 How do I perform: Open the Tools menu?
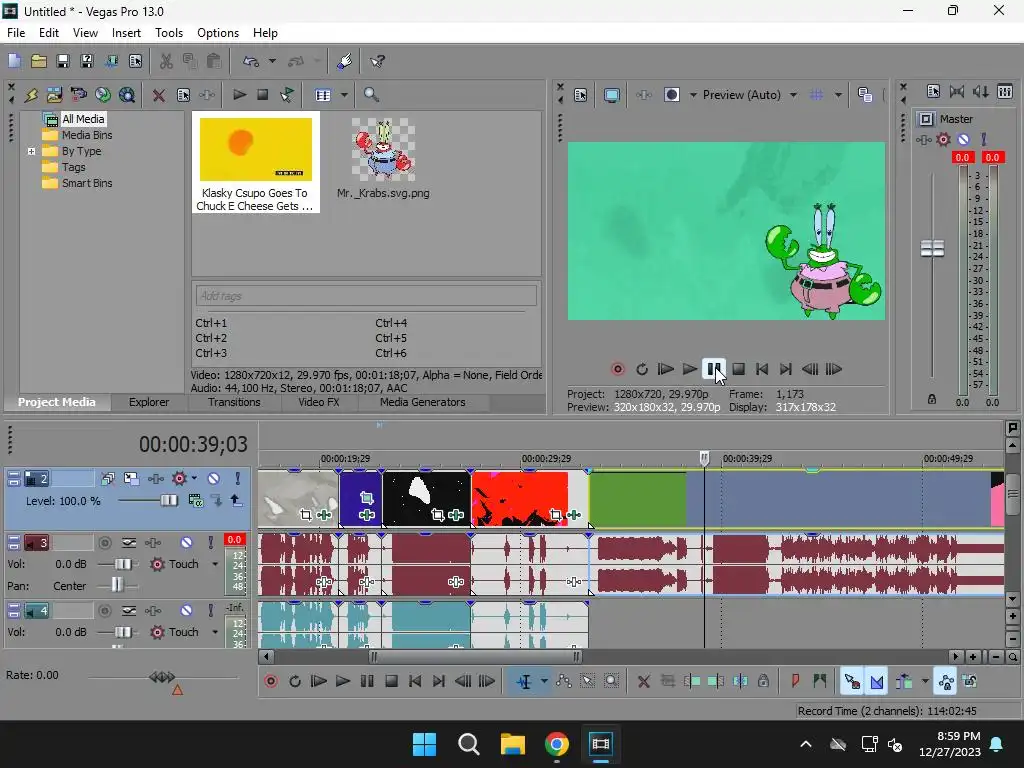click(x=168, y=33)
